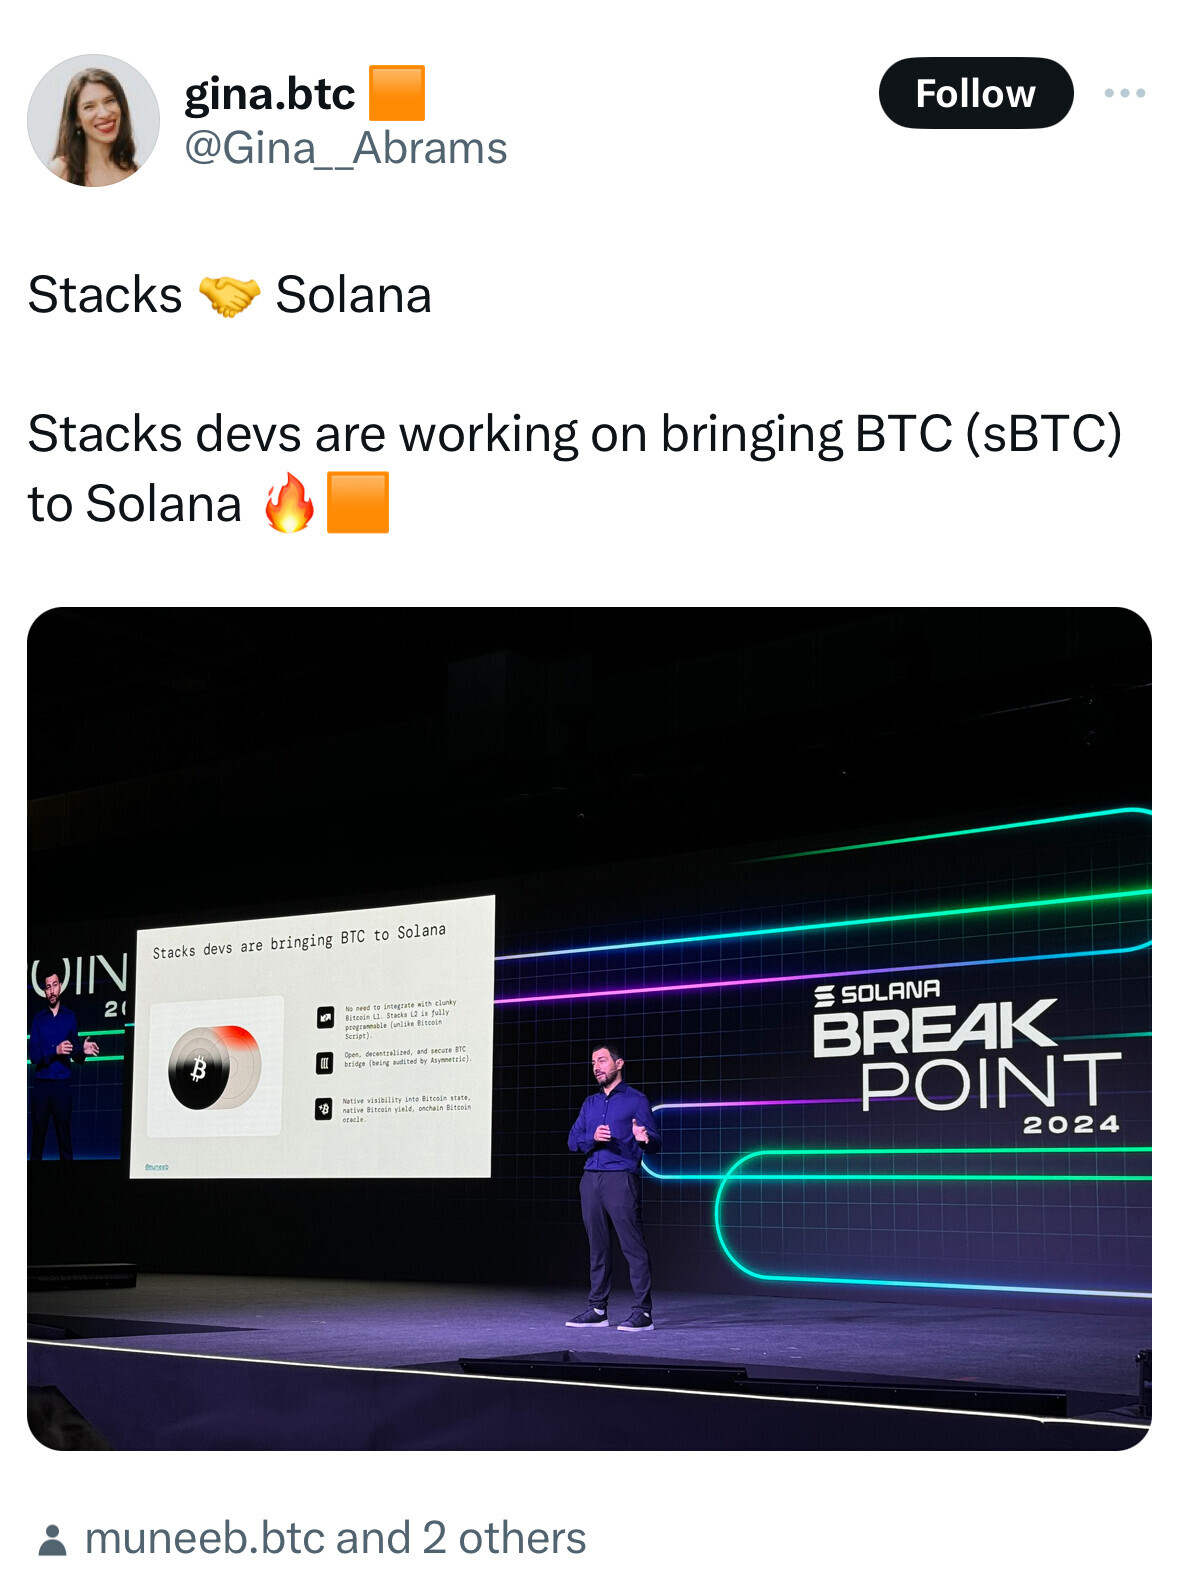Click the third bullet Bitcoin icon on slide
Image resolution: width=1179 pixels, height=1592 pixels.
(x=323, y=1109)
